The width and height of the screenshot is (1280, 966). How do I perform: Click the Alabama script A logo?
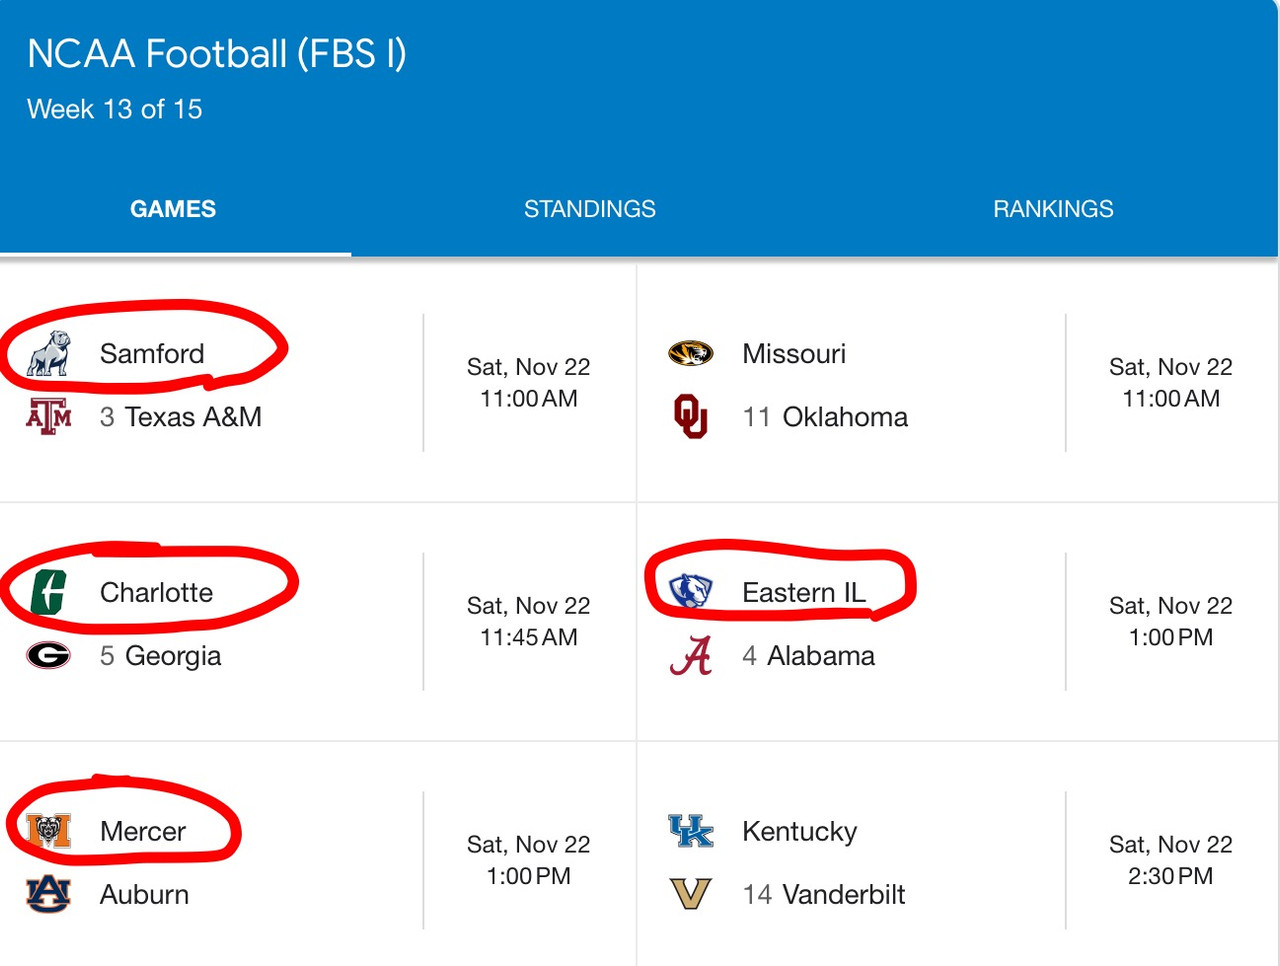coord(691,655)
